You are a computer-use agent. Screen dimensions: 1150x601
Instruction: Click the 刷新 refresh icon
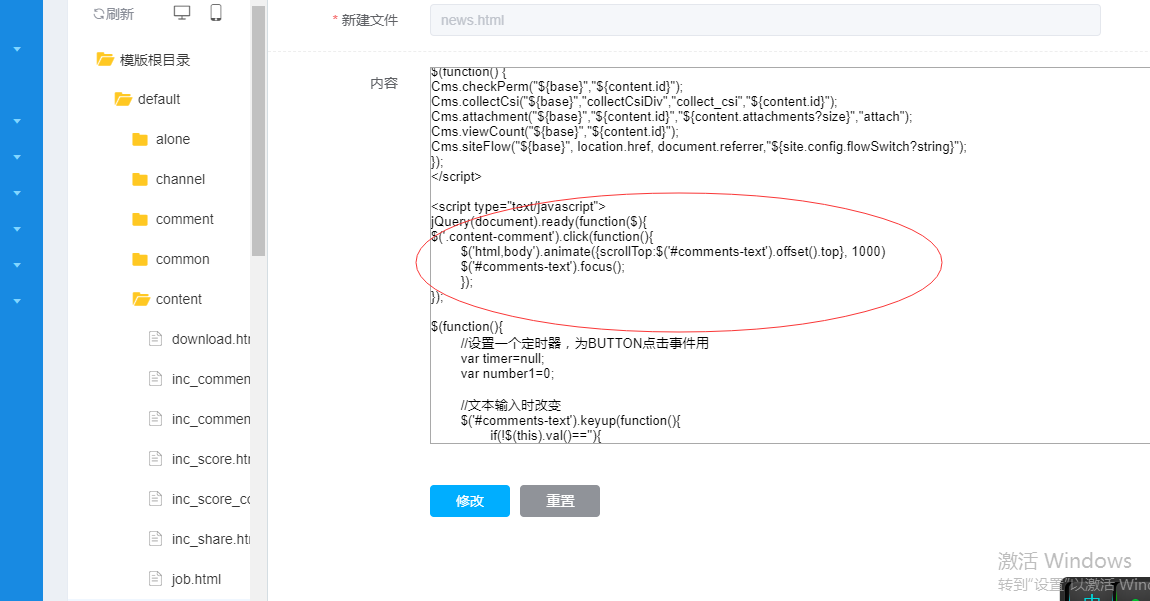[98, 14]
